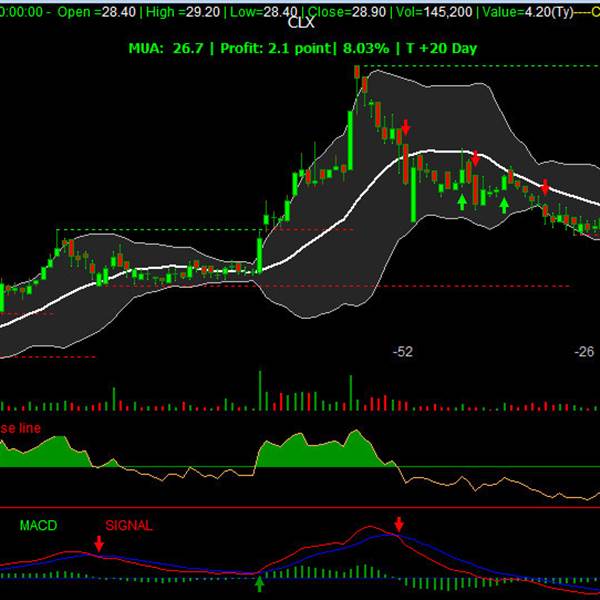Click the -52 bar offset label
Screen dimensions: 600x600
(x=403, y=351)
